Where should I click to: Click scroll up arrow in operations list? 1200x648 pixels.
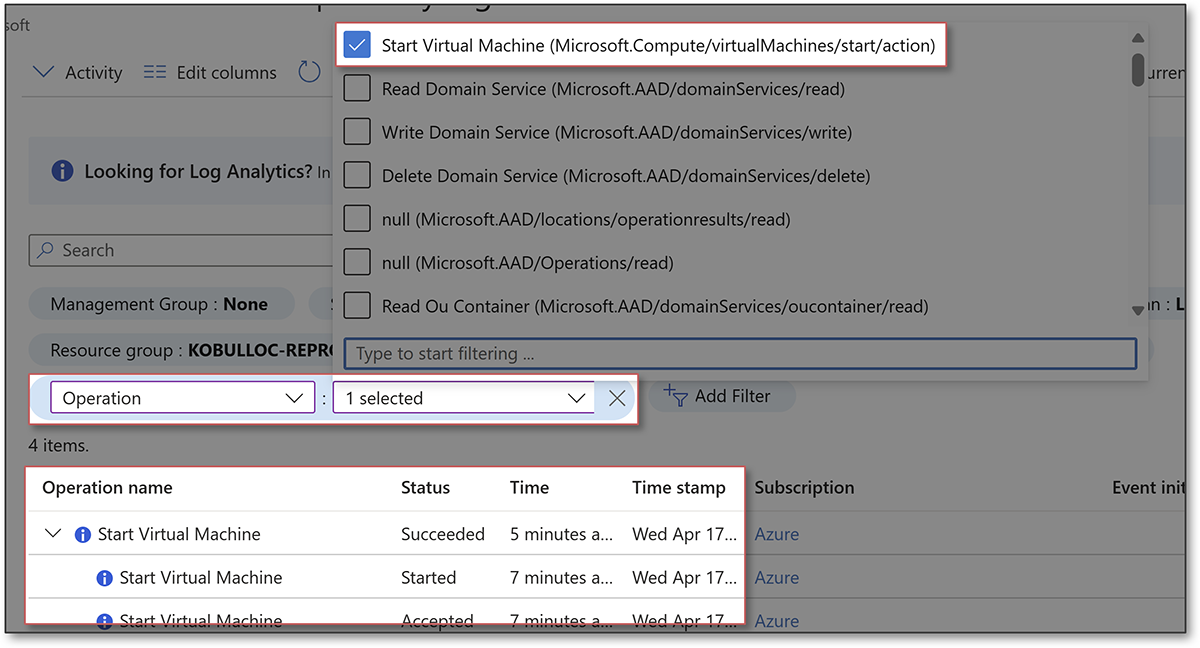(x=1137, y=38)
